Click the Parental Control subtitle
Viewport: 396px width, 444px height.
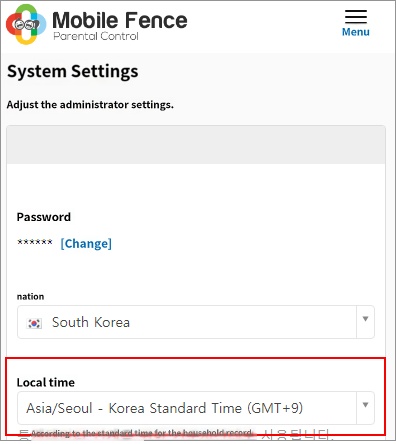click(96, 36)
